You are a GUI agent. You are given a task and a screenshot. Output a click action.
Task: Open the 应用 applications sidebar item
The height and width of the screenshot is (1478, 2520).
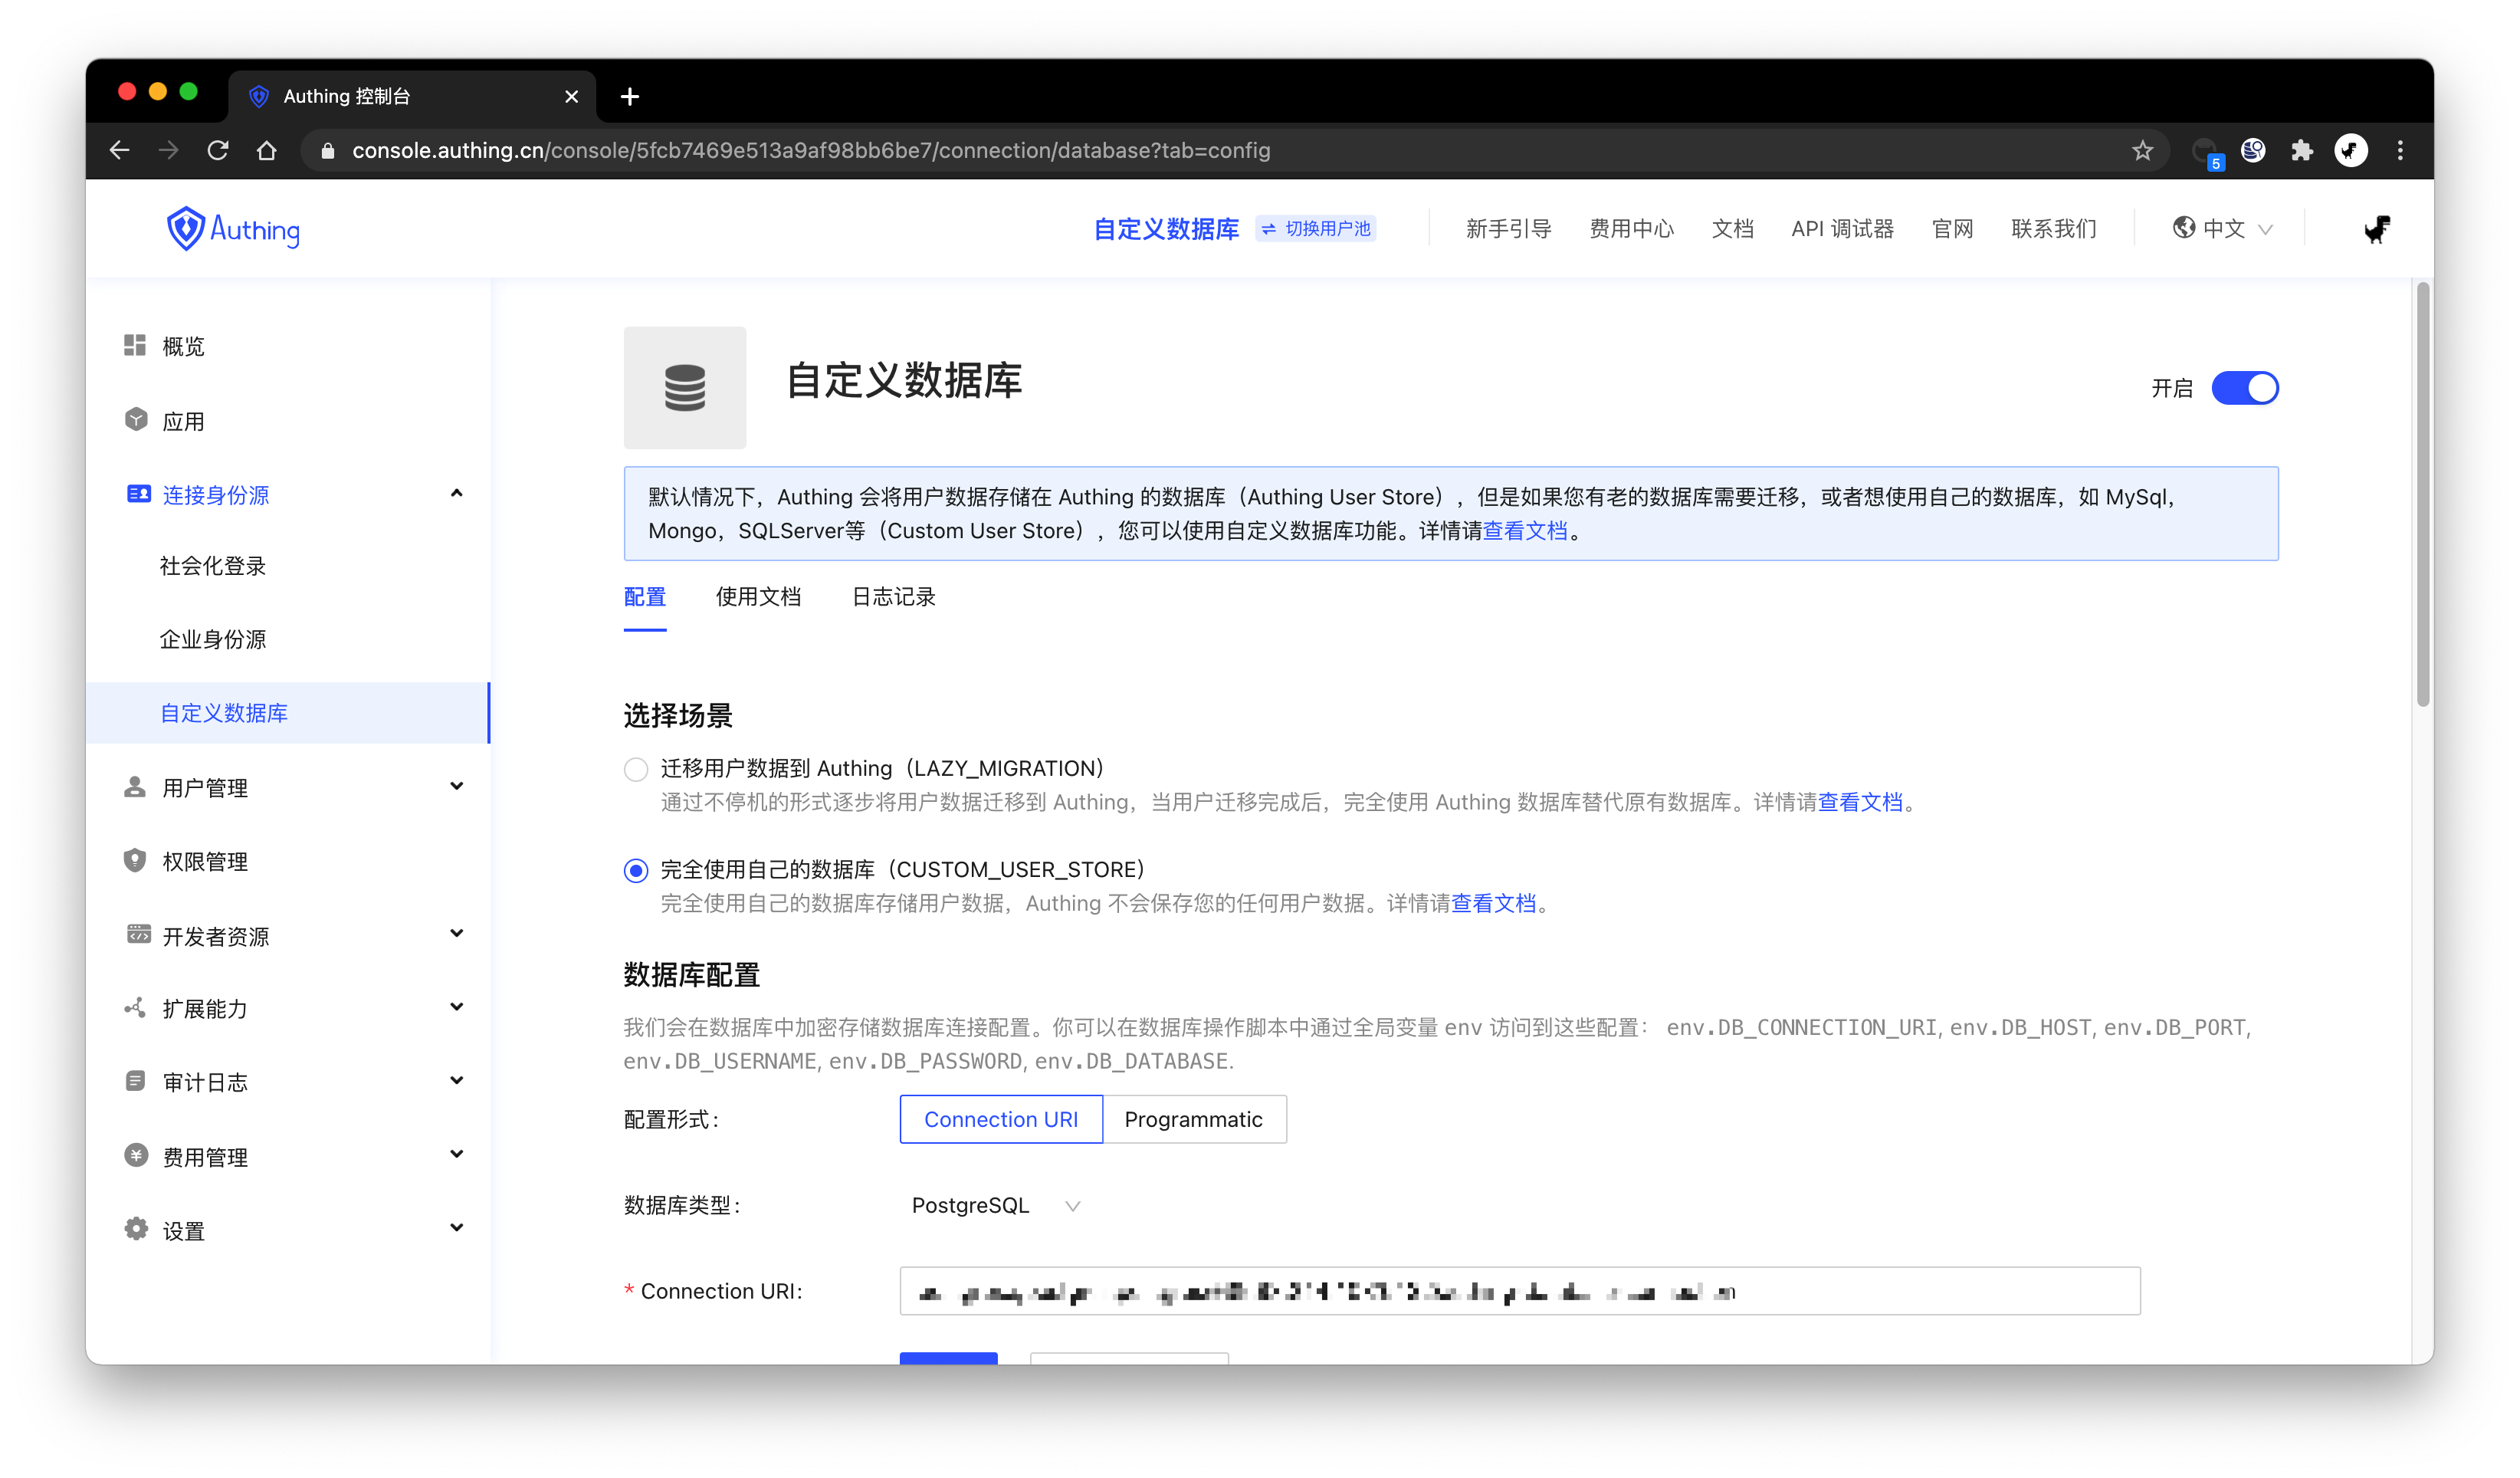pyautogui.click(x=183, y=421)
